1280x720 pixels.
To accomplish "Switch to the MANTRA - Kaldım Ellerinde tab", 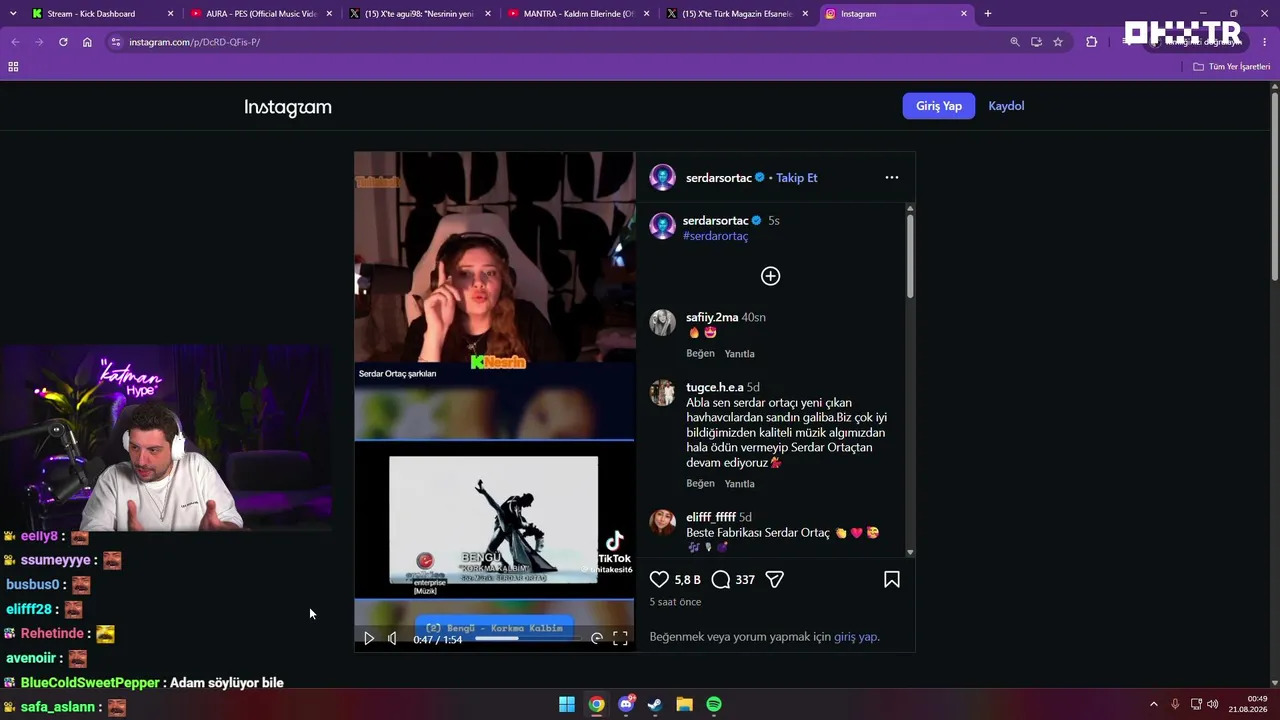I will (578, 14).
